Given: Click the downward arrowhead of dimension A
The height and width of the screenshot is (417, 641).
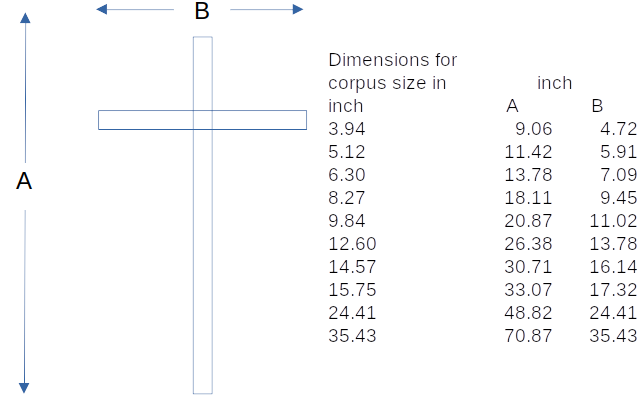Looking at the screenshot, I should (x=26, y=387).
